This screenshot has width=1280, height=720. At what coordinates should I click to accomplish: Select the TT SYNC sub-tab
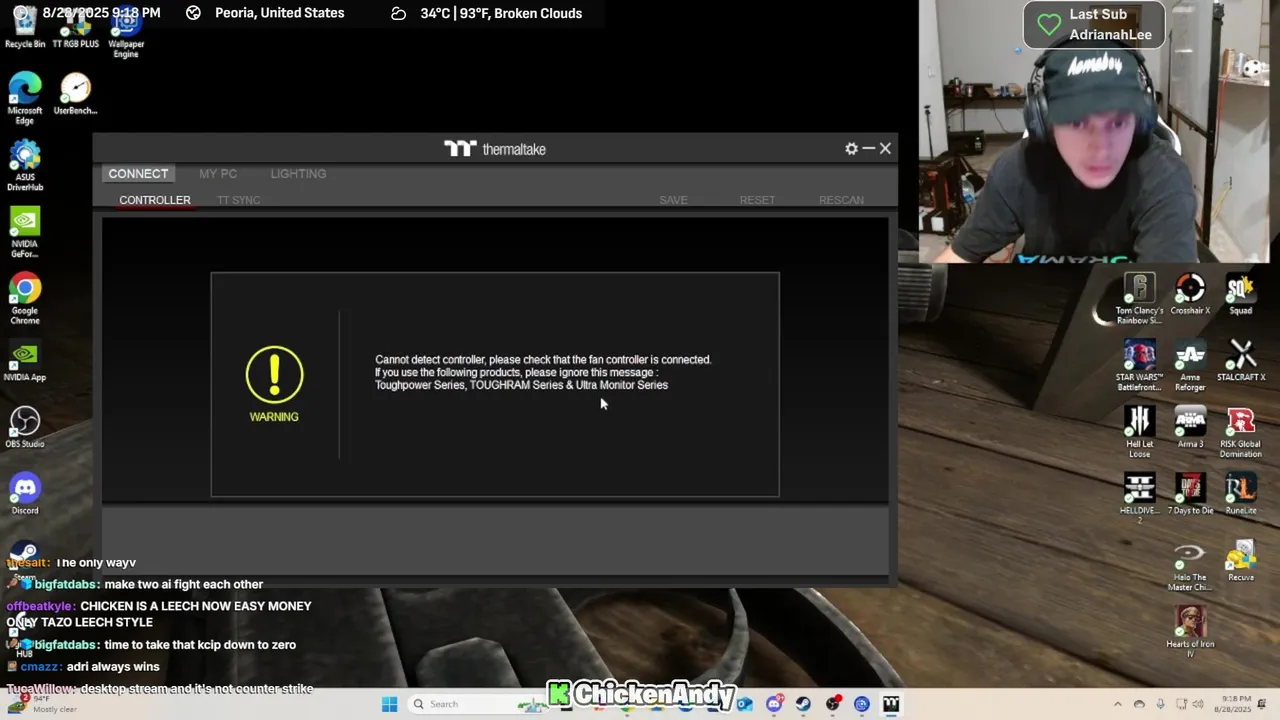238,200
